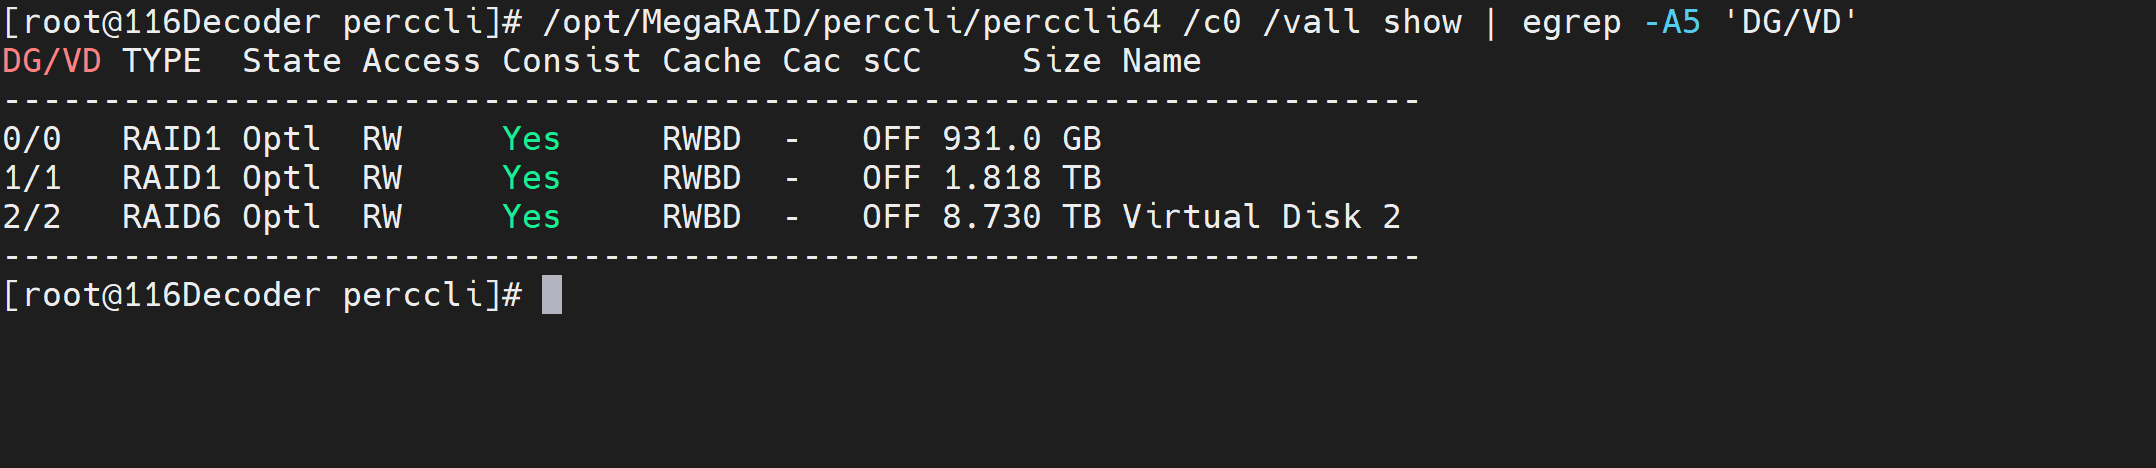Viewport: 2156px width, 468px height.
Task: Click the Cache column header
Action: pos(711,61)
